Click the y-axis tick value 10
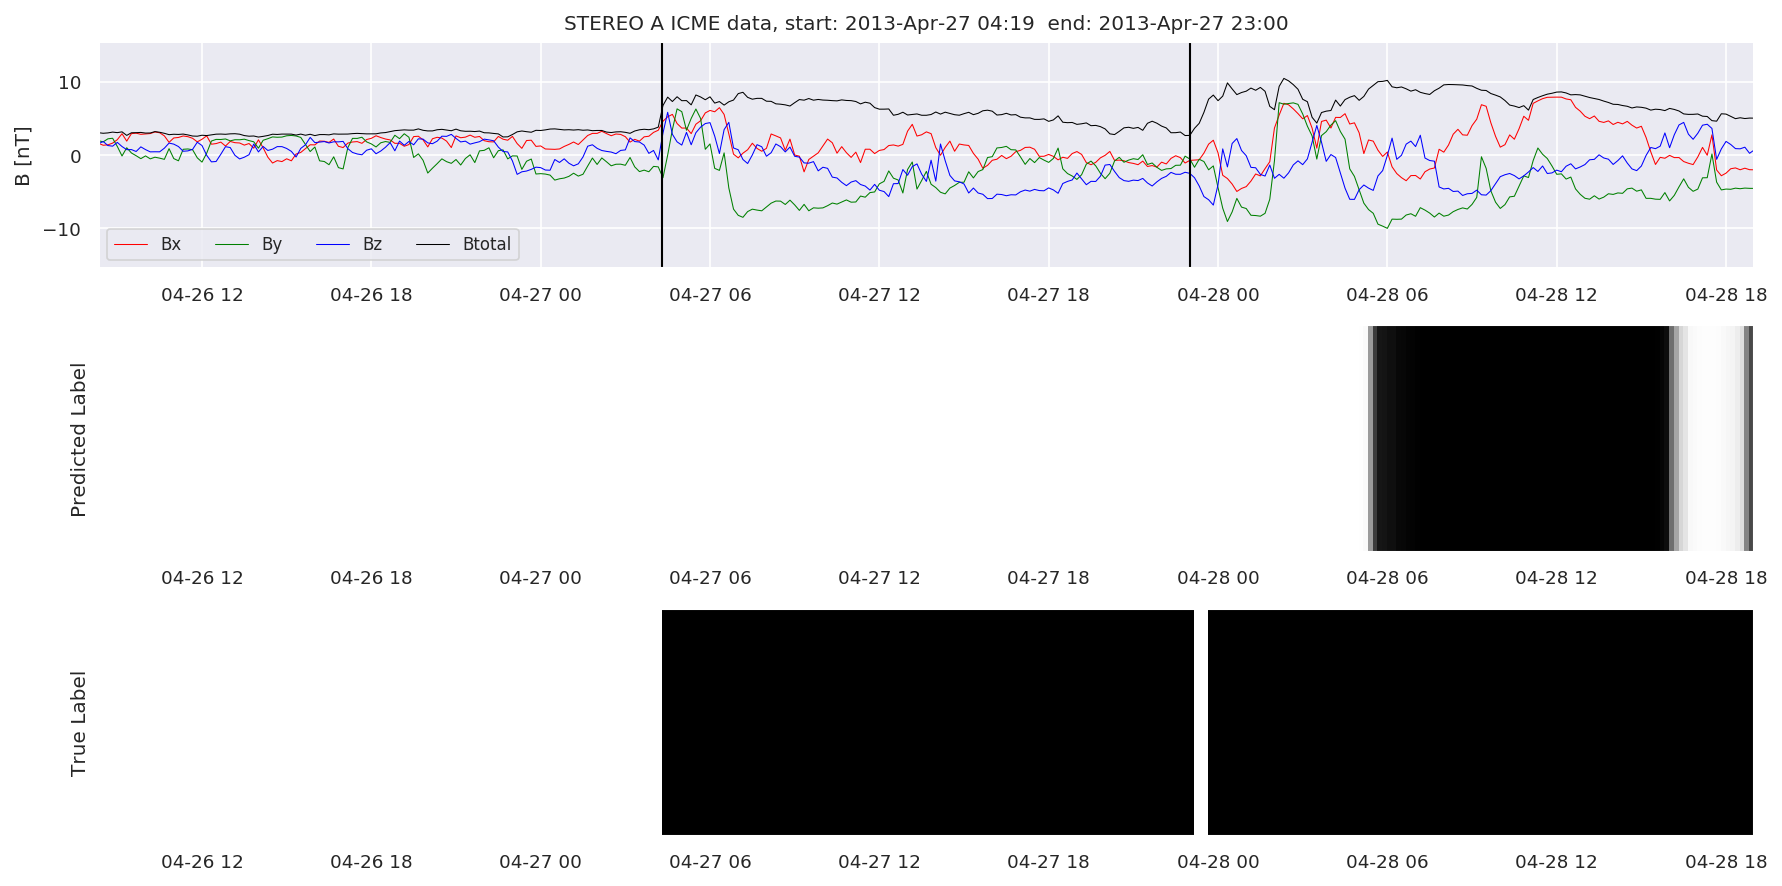This screenshot has width=1782, height=886. pyautogui.click(x=70, y=82)
